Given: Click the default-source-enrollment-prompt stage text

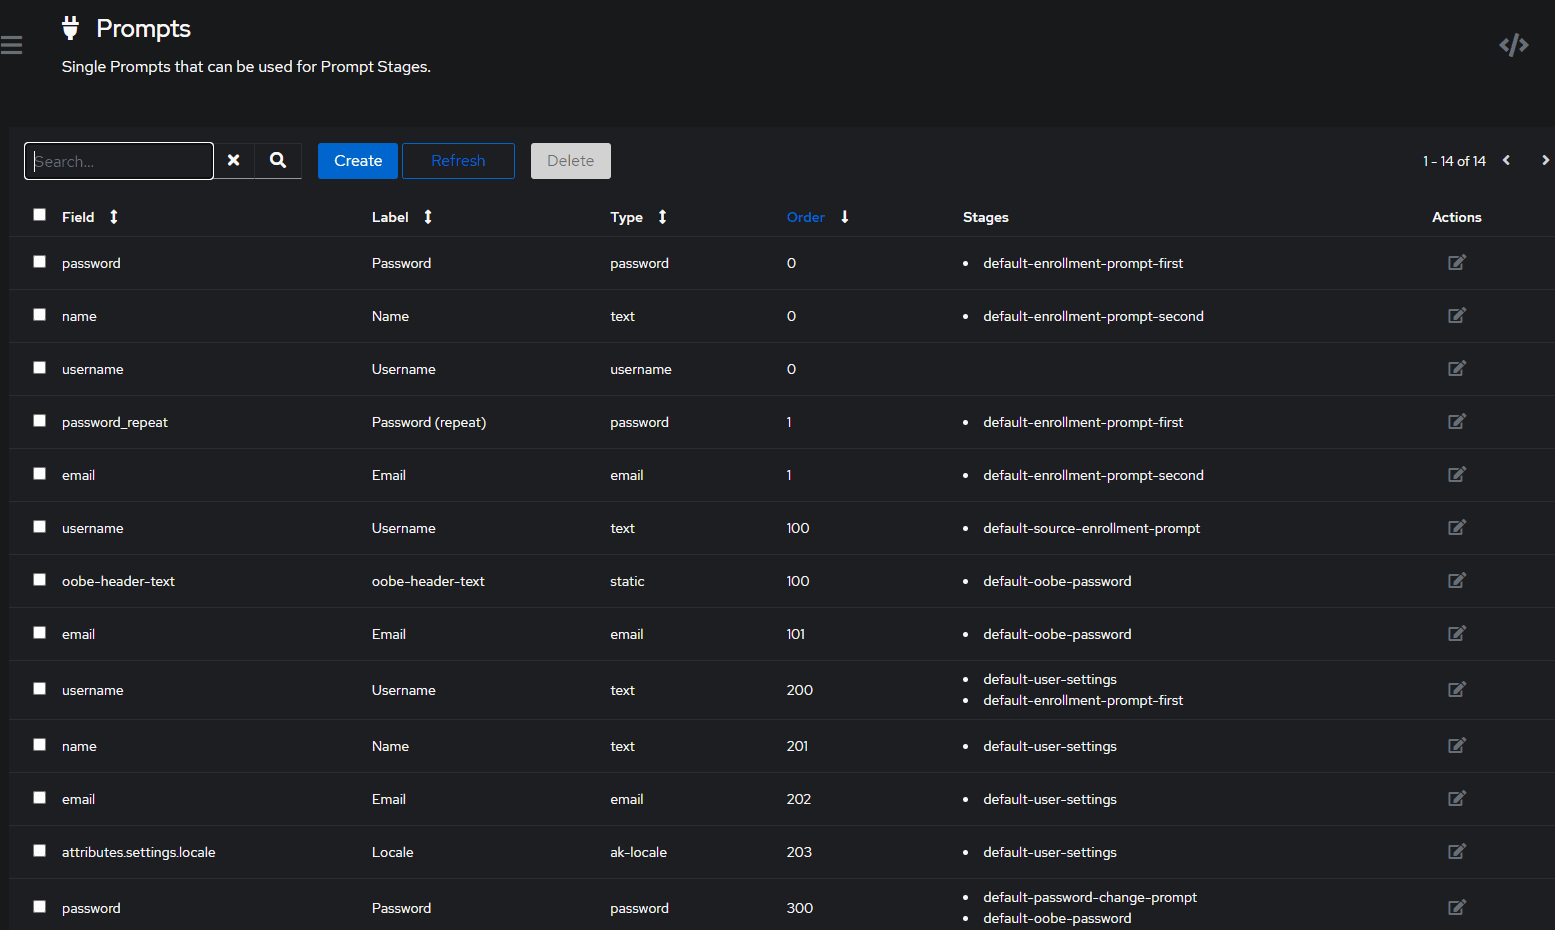Looking at the screenshot, I should (x=1091, y=528).
